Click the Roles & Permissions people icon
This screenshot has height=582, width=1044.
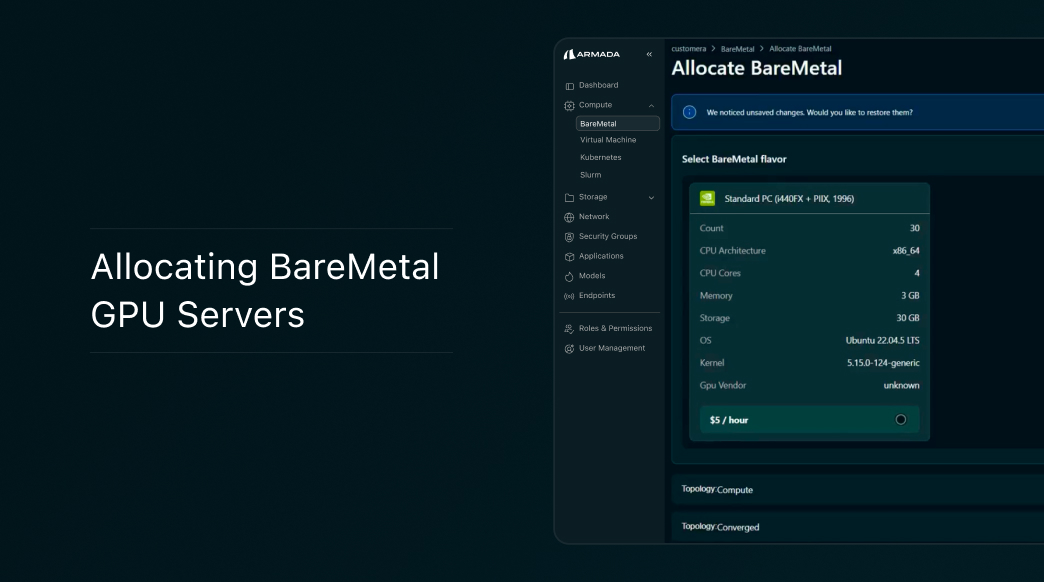tap(569, 329)
